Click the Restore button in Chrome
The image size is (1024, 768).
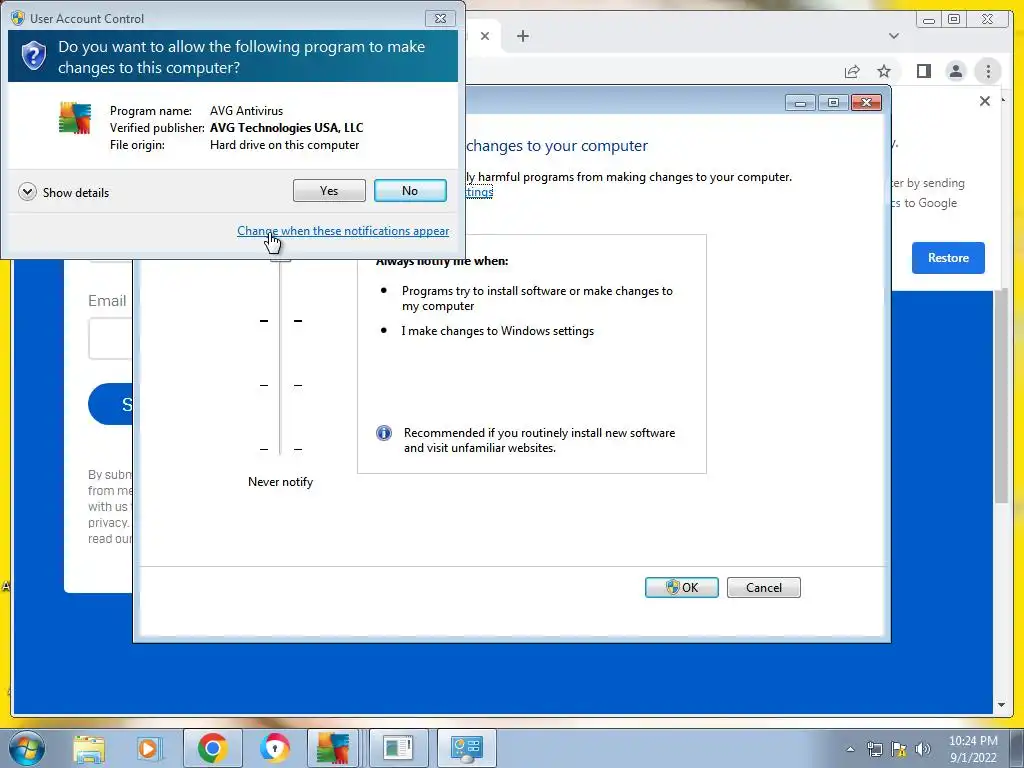click(x=948, y=257)
